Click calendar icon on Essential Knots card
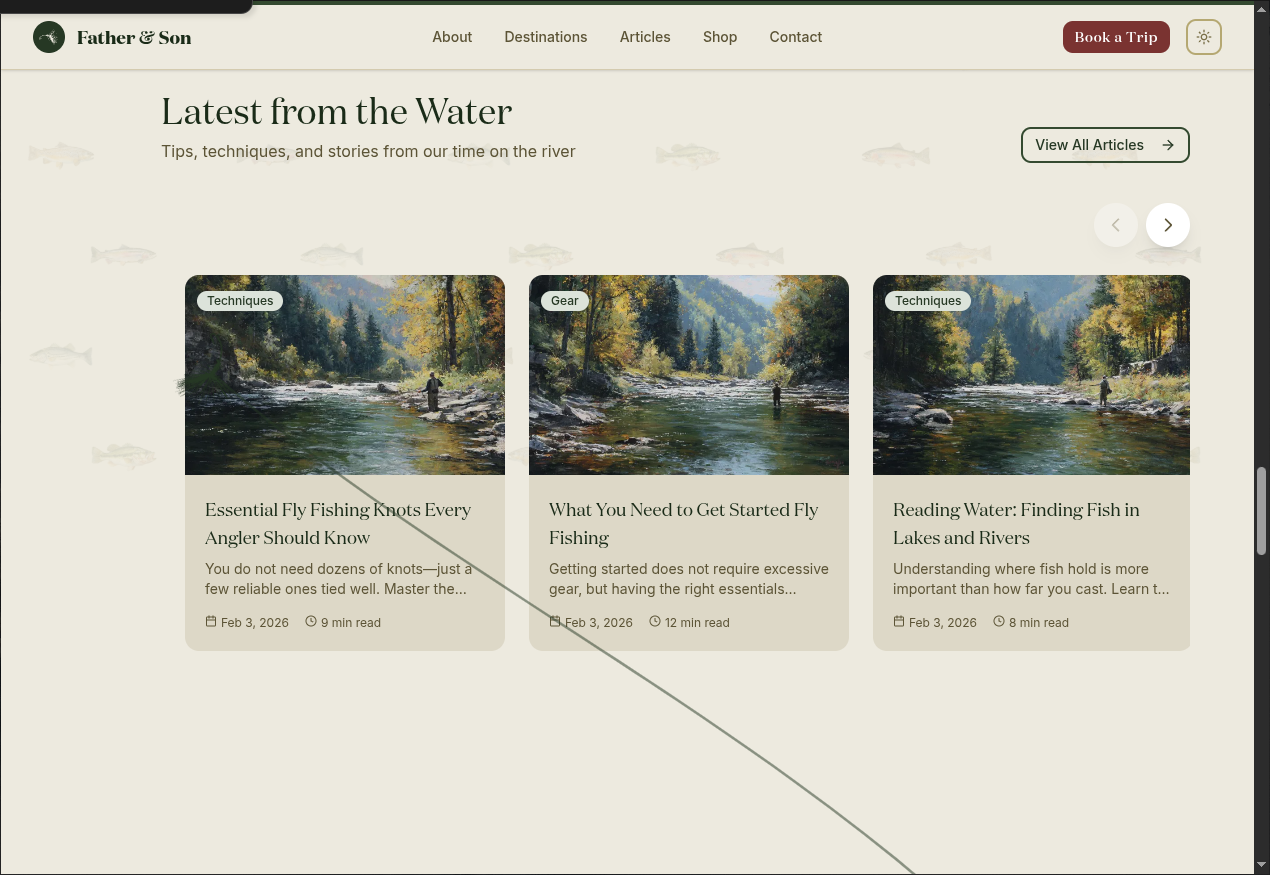The image size is (1270, 875). [x=211, y=621]
